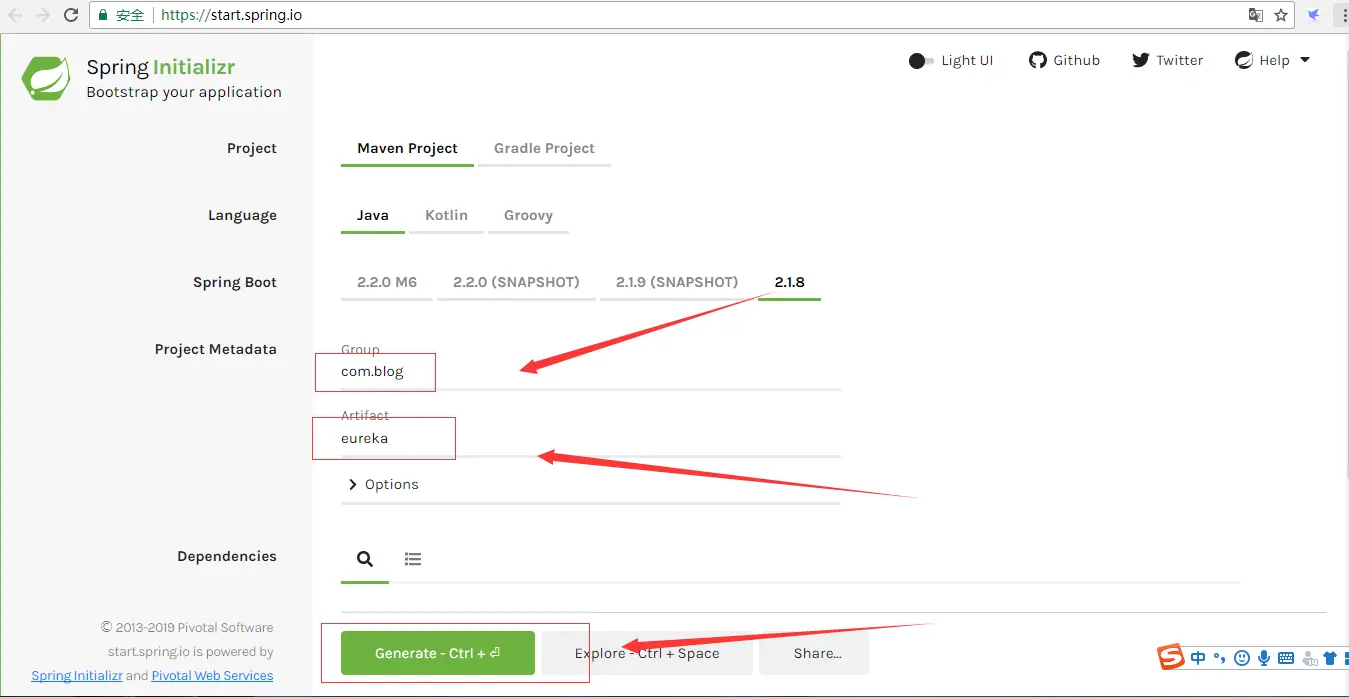Choose Groovy as the language
Screen dimensions: 1349x697
(528, 215)
